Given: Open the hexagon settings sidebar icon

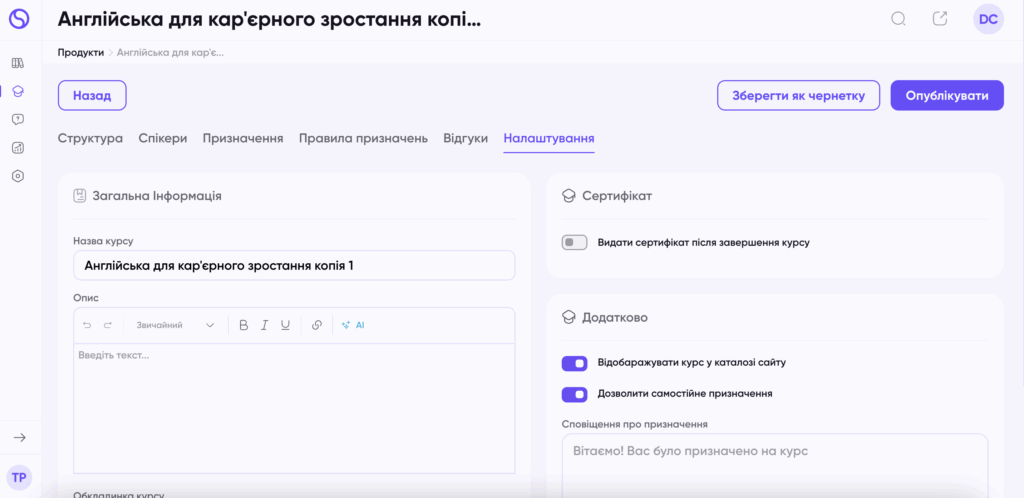Looking at the screenshot, I should (18, 176).
